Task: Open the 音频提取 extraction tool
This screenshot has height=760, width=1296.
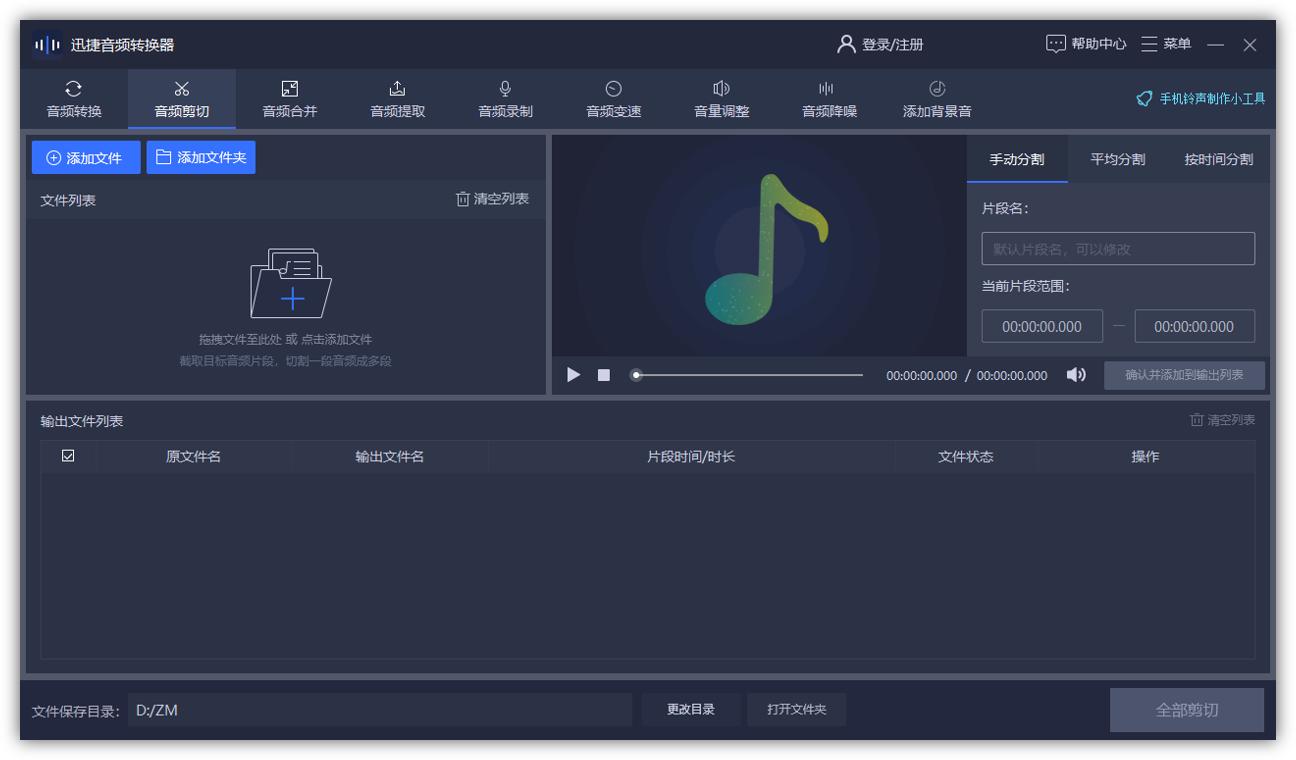Action: click(x=396, y=99)
